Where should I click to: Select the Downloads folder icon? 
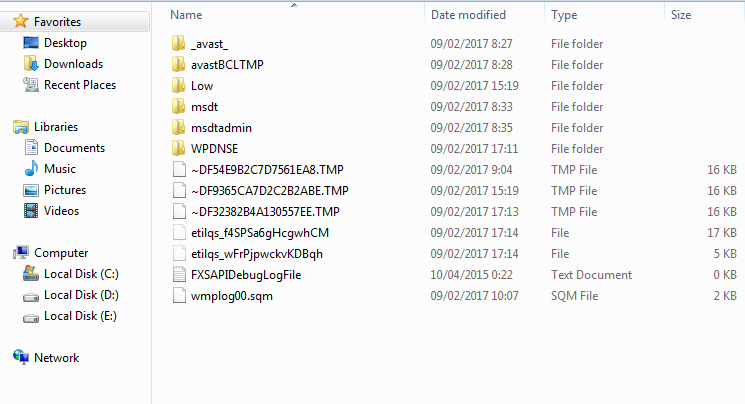tap(31, 64)
